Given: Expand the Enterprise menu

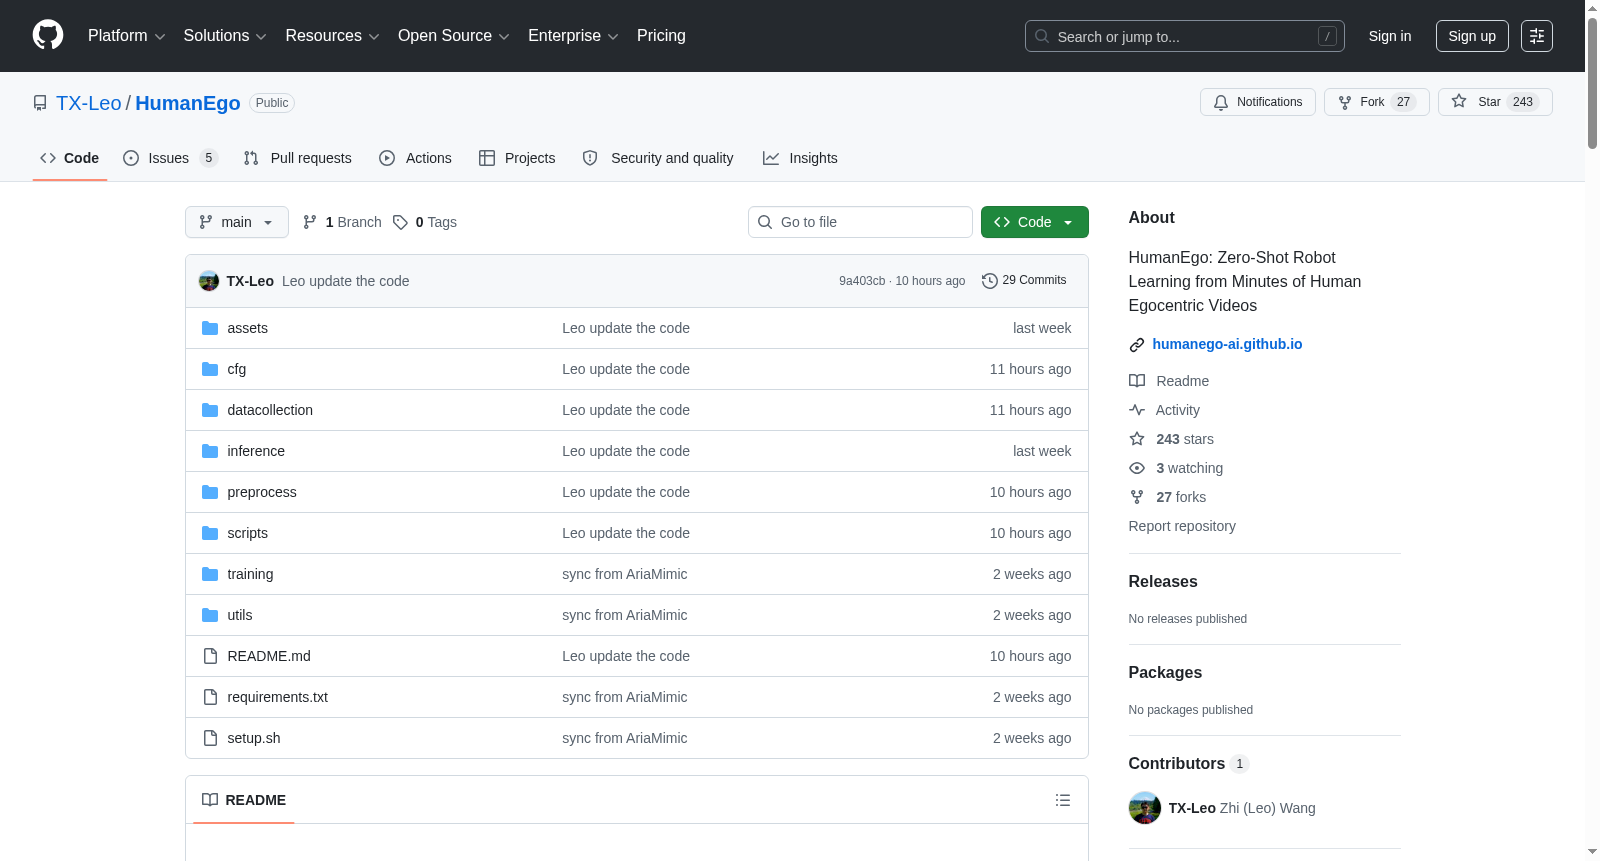Looking at the screenshot, I should pyautogui.click(x=574, y=36).
